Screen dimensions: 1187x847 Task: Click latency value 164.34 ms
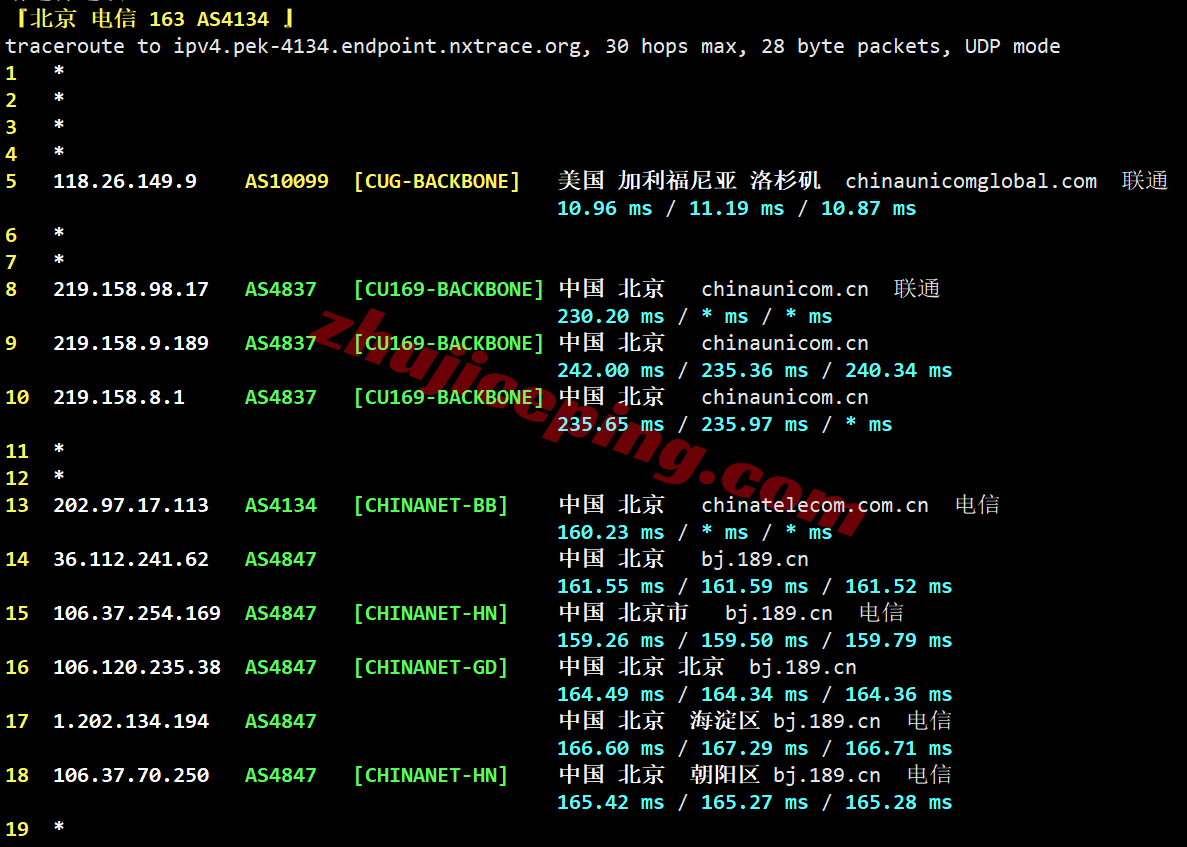755,695
